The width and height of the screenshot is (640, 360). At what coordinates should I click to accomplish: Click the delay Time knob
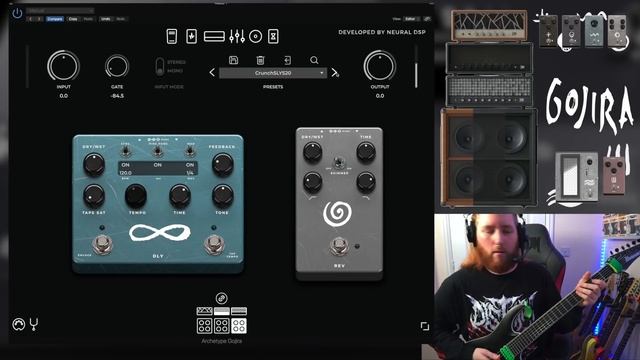[x=180, y=196]
